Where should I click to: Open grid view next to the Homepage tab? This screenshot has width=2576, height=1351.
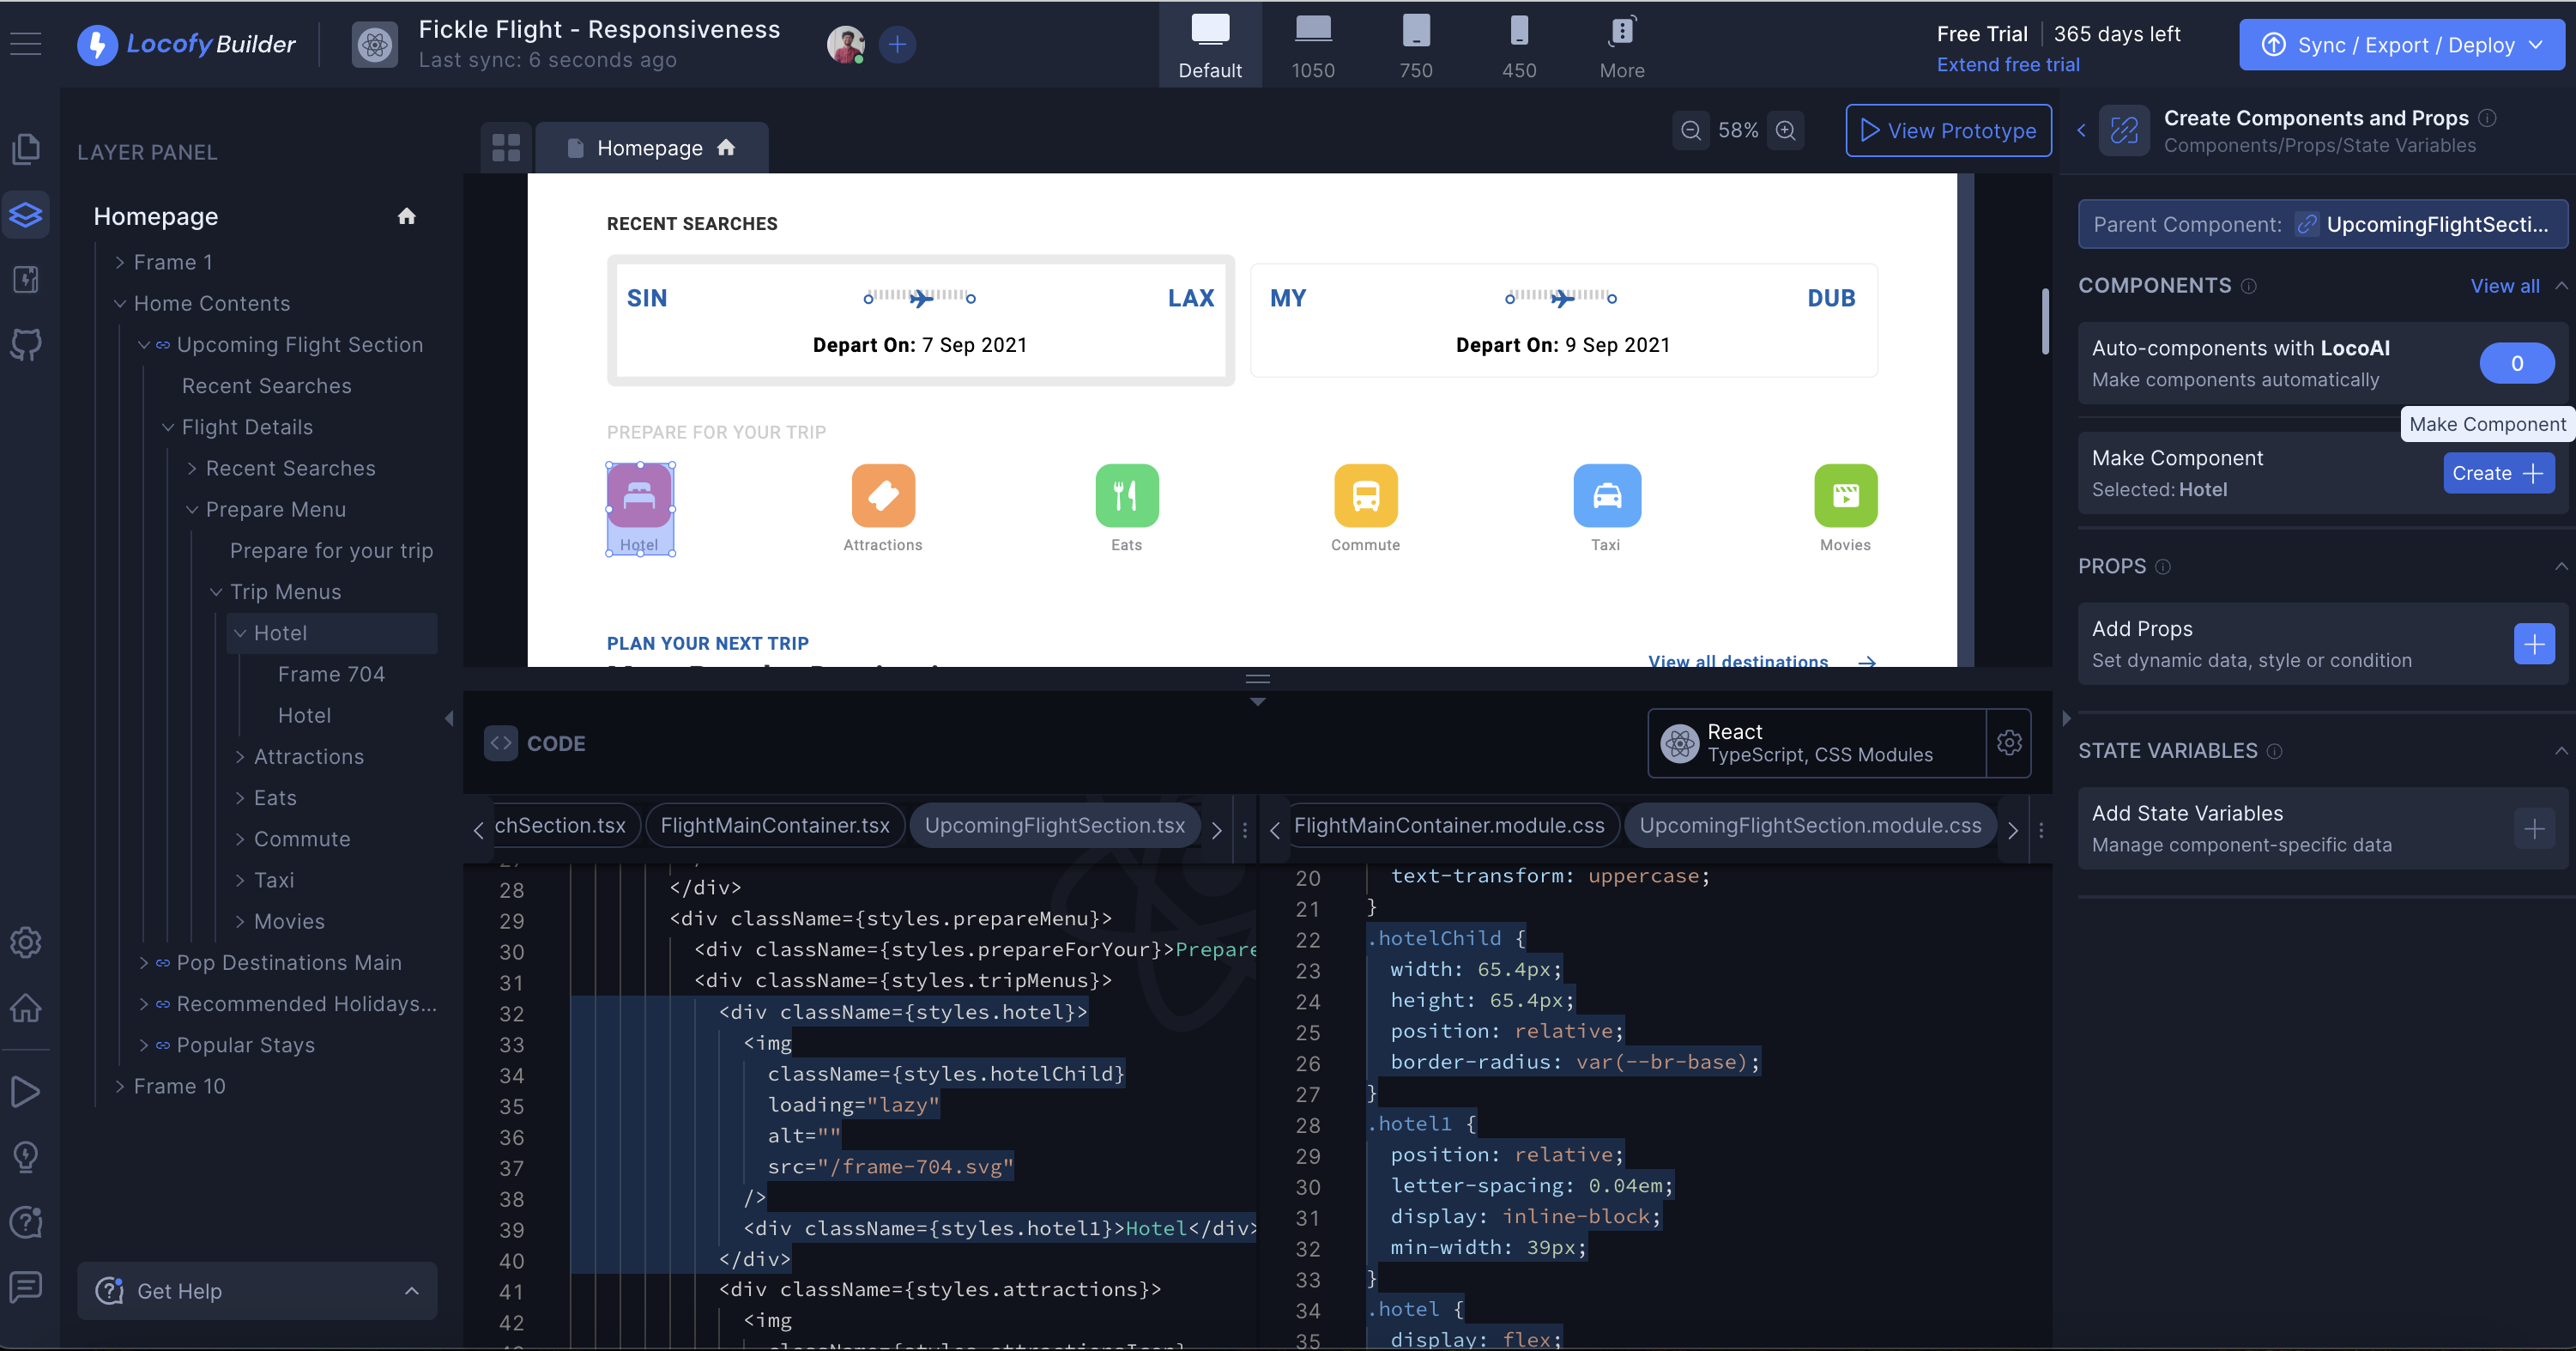pyautogui.click(x=506, y=147)
